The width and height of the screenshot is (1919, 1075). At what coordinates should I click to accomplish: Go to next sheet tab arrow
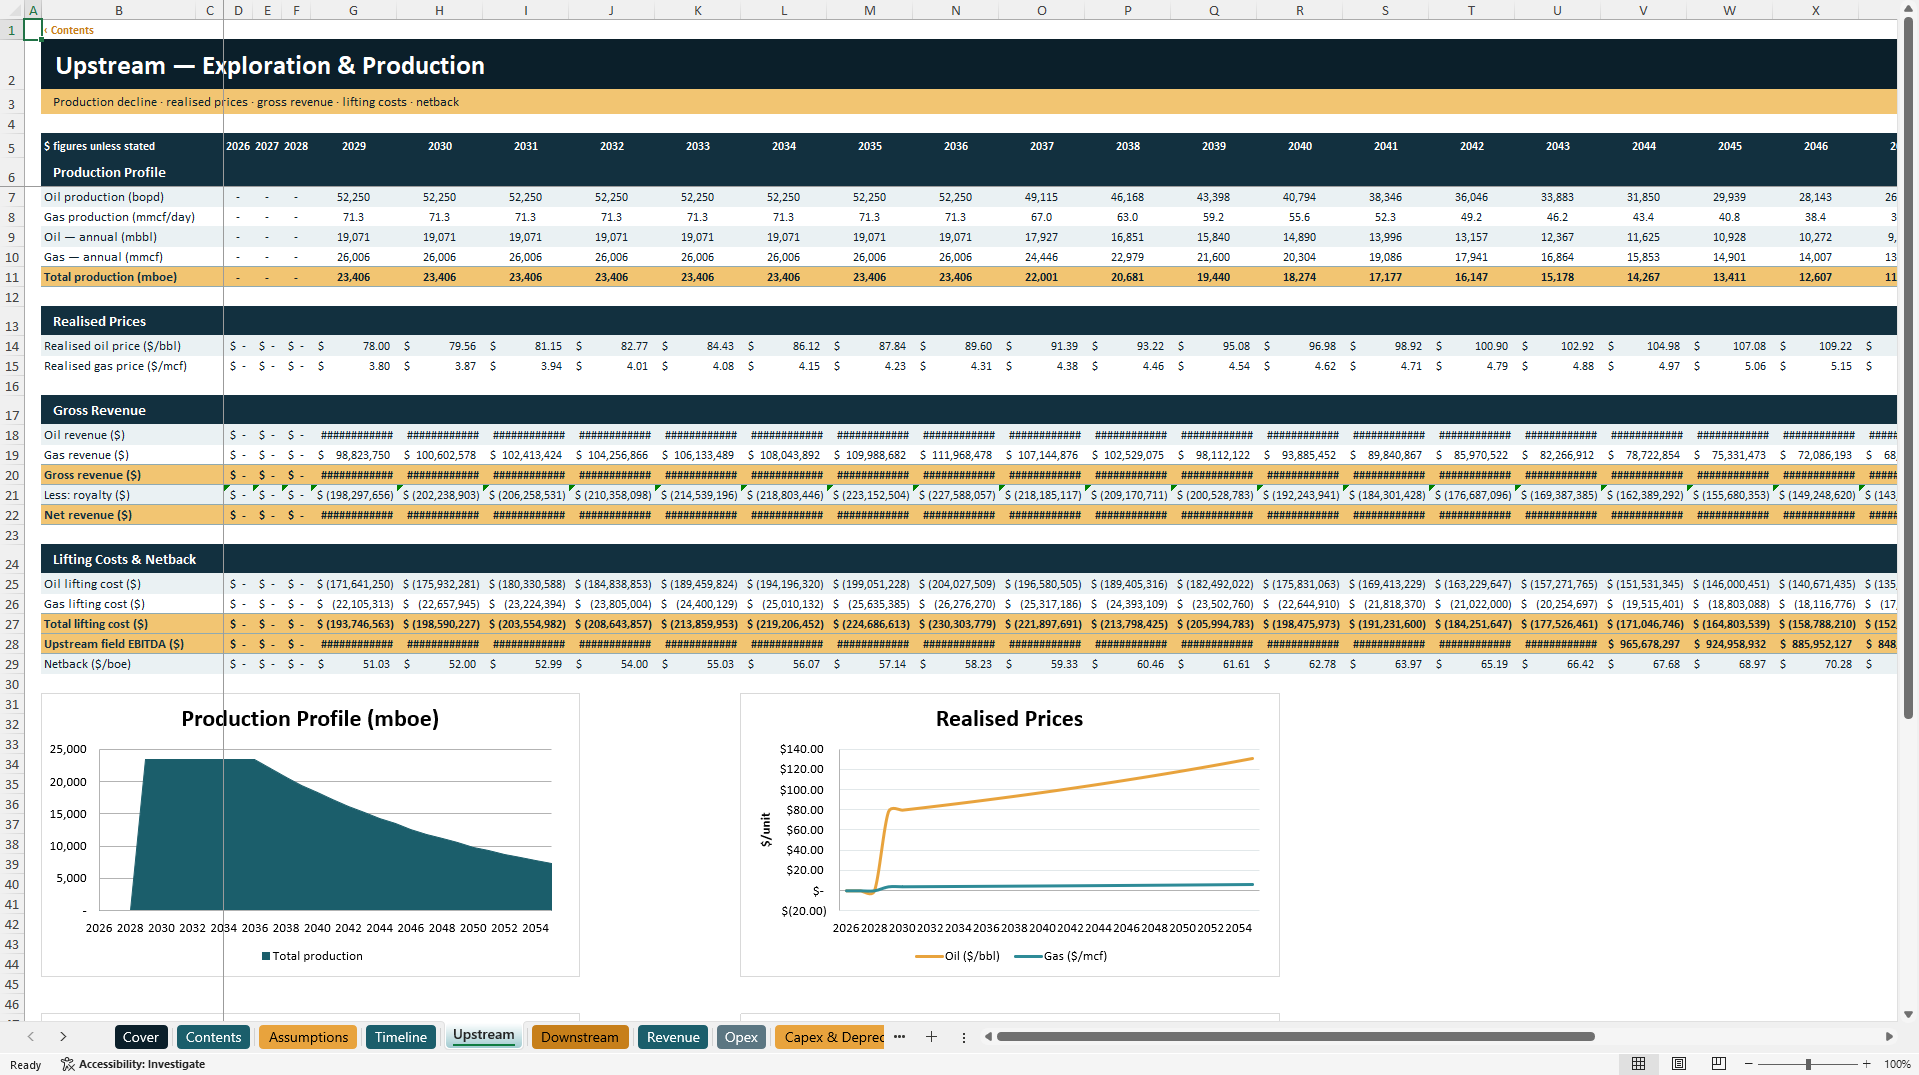click(x=63, y=1037)
